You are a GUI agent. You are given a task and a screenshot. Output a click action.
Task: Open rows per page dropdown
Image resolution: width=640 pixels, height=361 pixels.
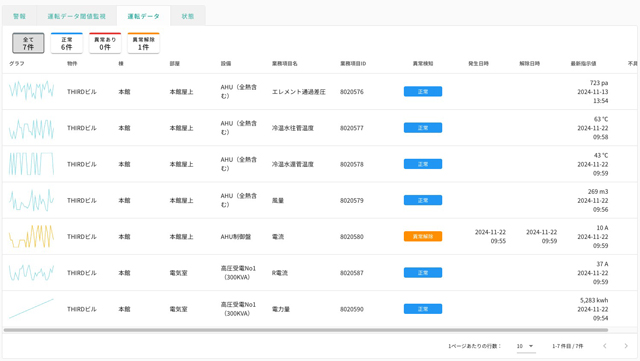click(x=525, y=346)
